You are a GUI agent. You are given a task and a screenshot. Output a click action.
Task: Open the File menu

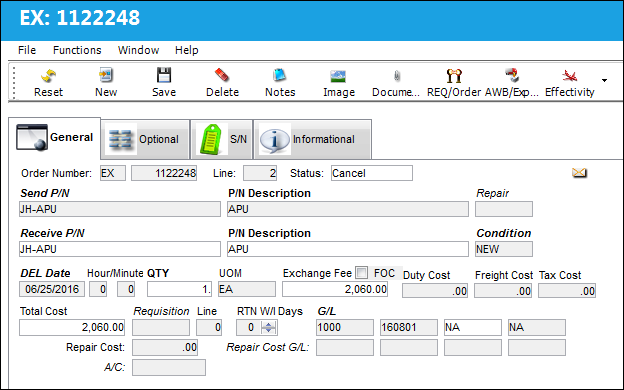(x=27, y=50)
